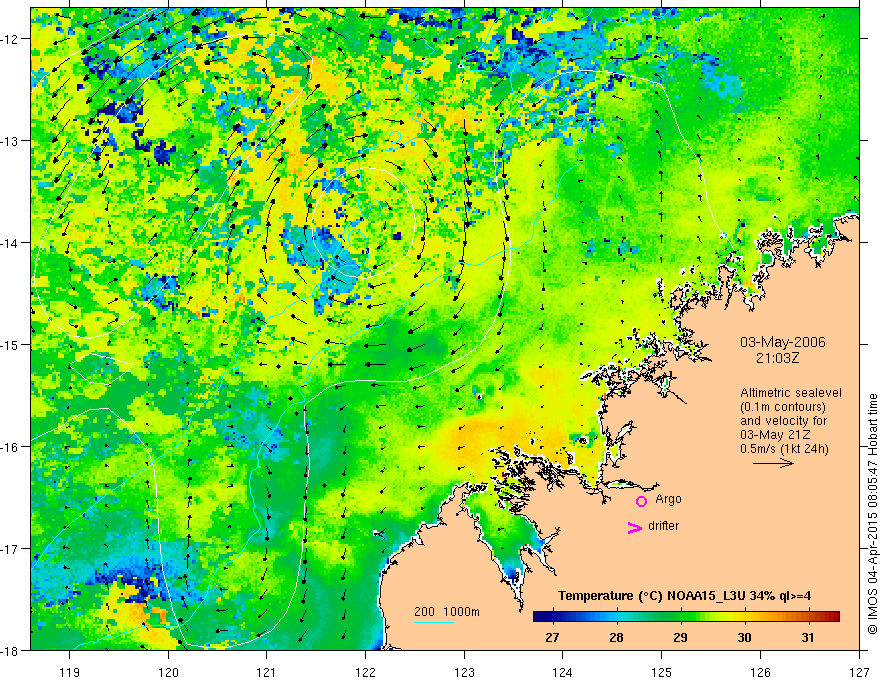This screenshot has height=680, width=880.
Task: Click the longitude axis label '127'
Action: click(859, 672)
